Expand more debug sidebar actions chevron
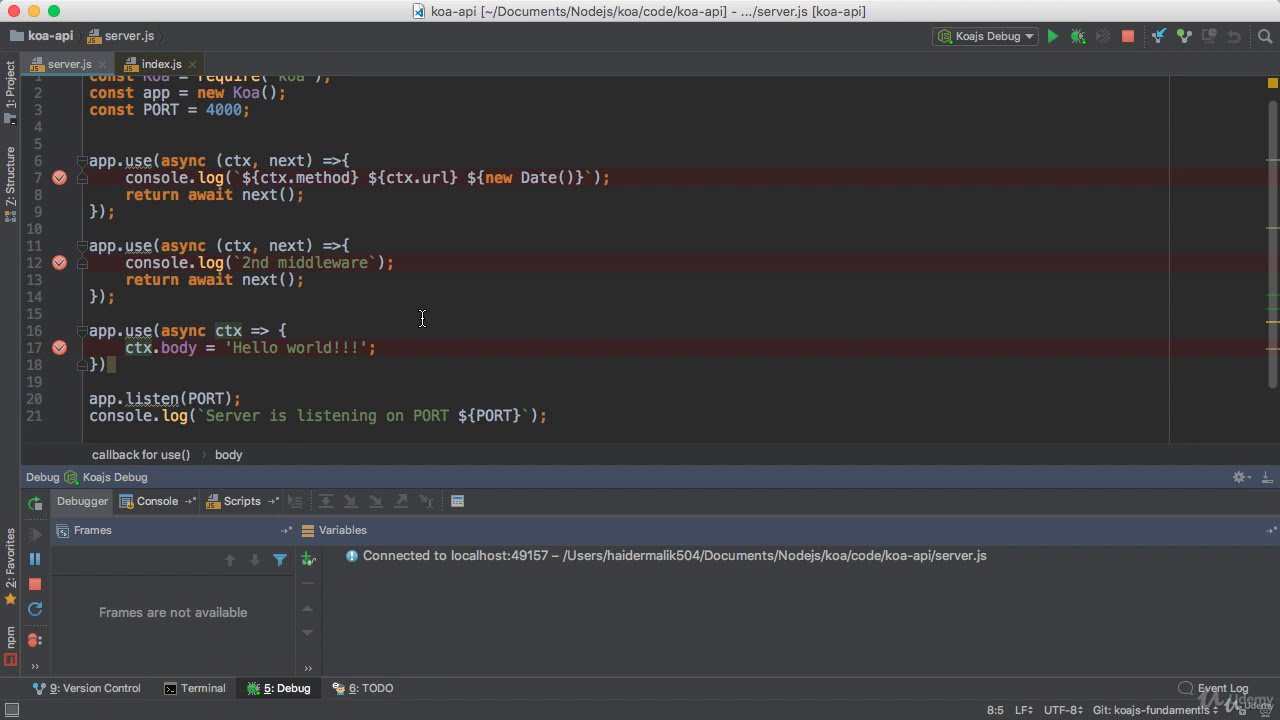1280x720 pixels. click(35, 666)
